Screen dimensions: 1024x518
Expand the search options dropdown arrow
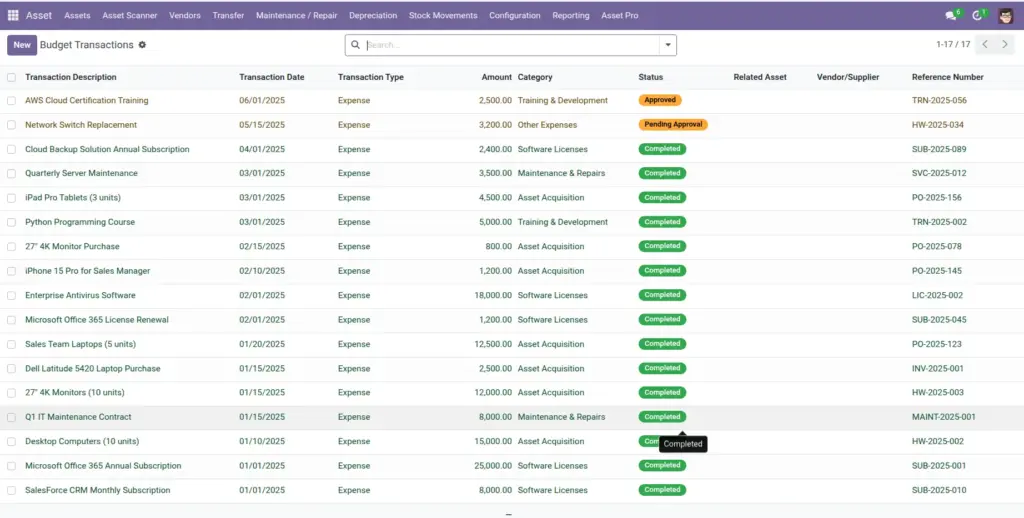click(x=668, y=45)
